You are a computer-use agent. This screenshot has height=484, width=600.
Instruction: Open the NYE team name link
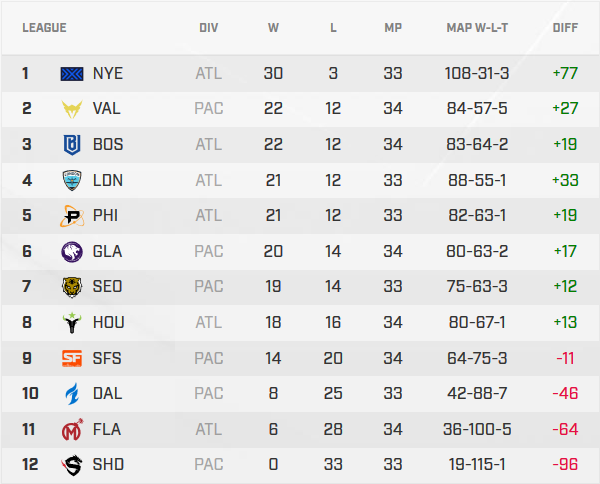click(x=107, y=73)
